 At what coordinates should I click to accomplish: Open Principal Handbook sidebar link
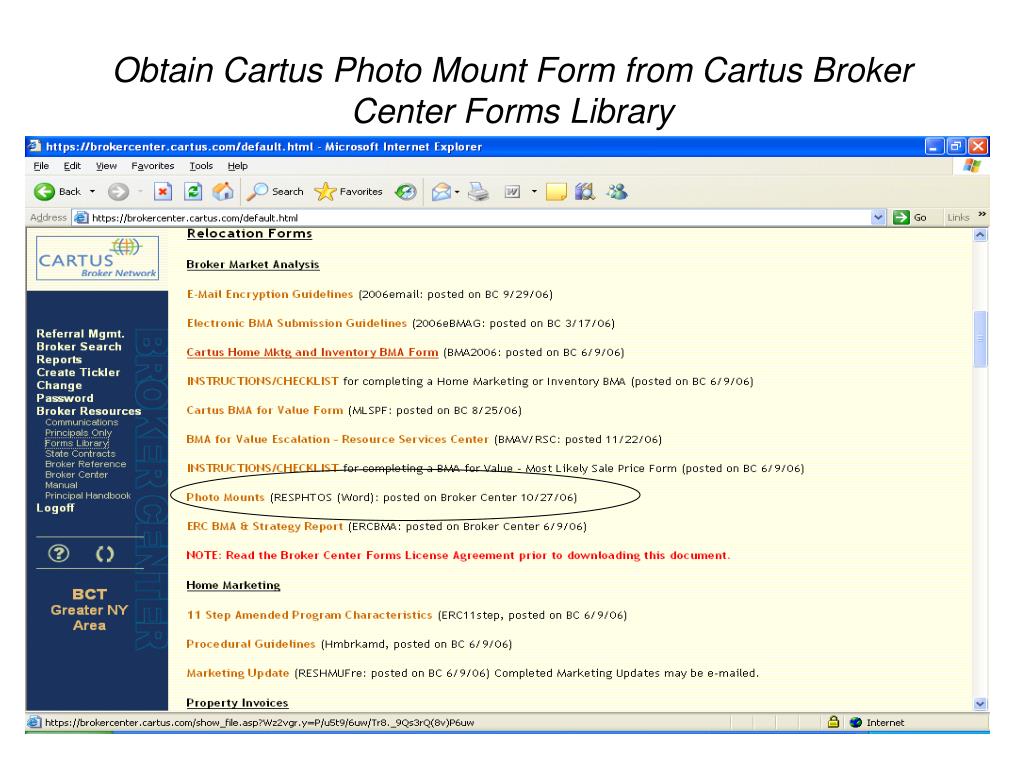tap(88, 496)
